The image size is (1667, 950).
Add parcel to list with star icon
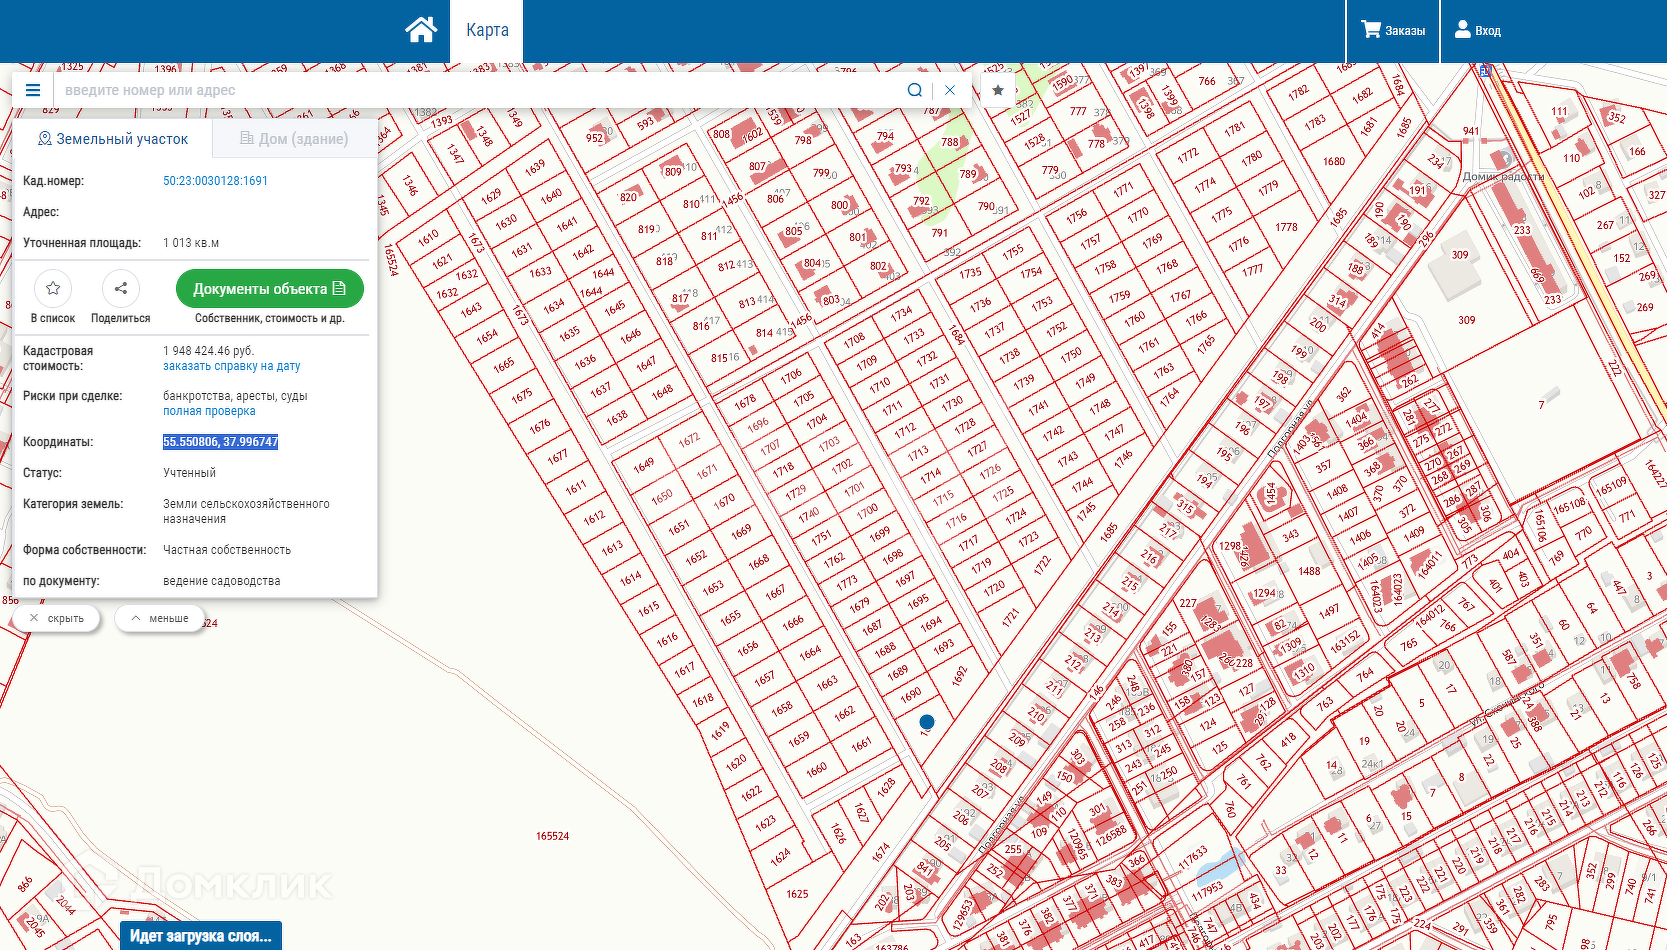(53, 289)
